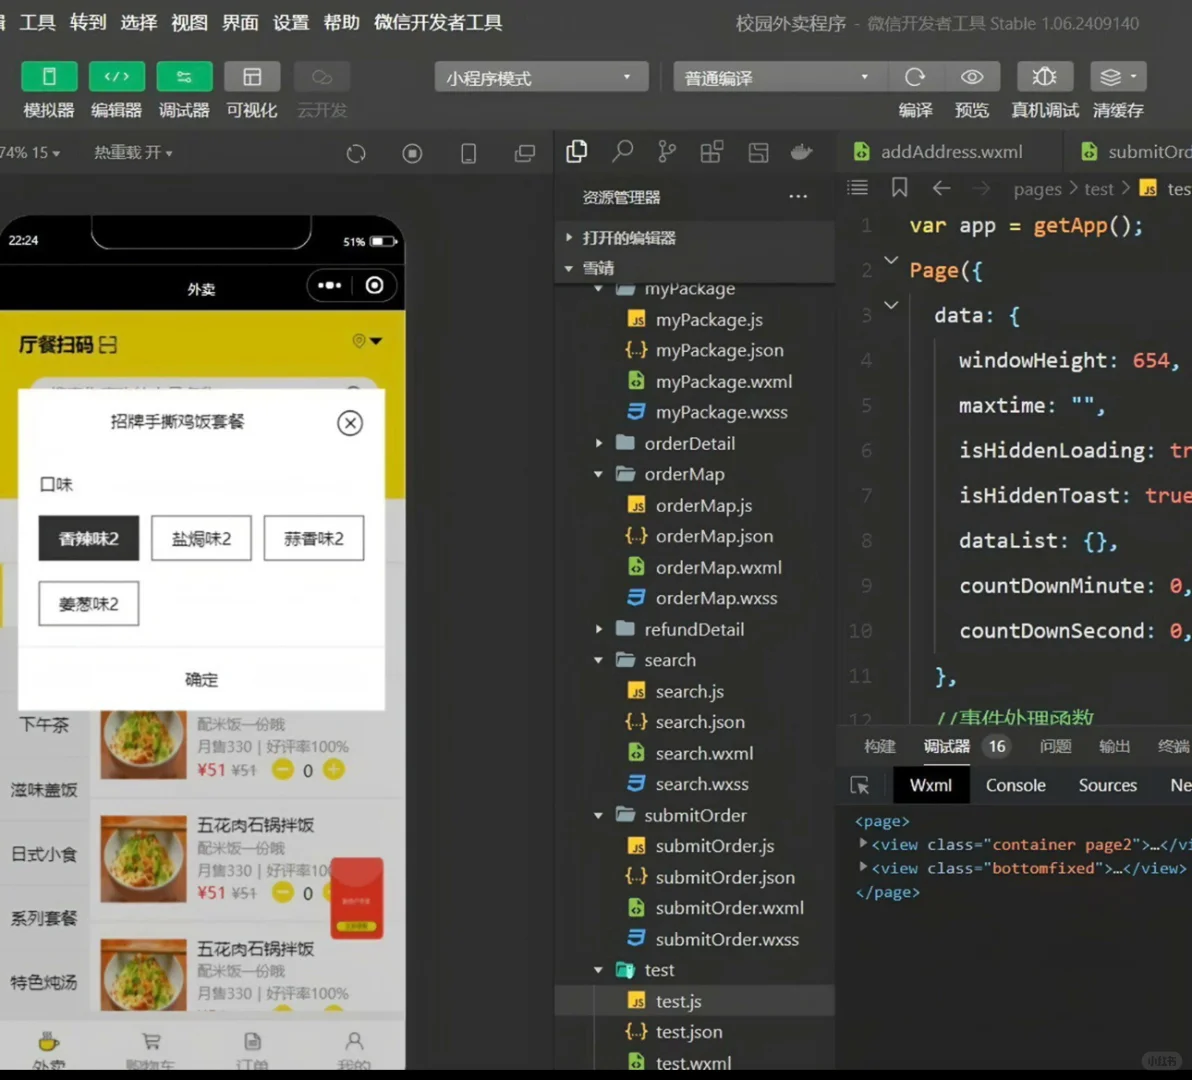The height and width of the screenshot is (1080, 1192).
Task: Close the flavor selection popup
Action: click(x=350, y=423)
